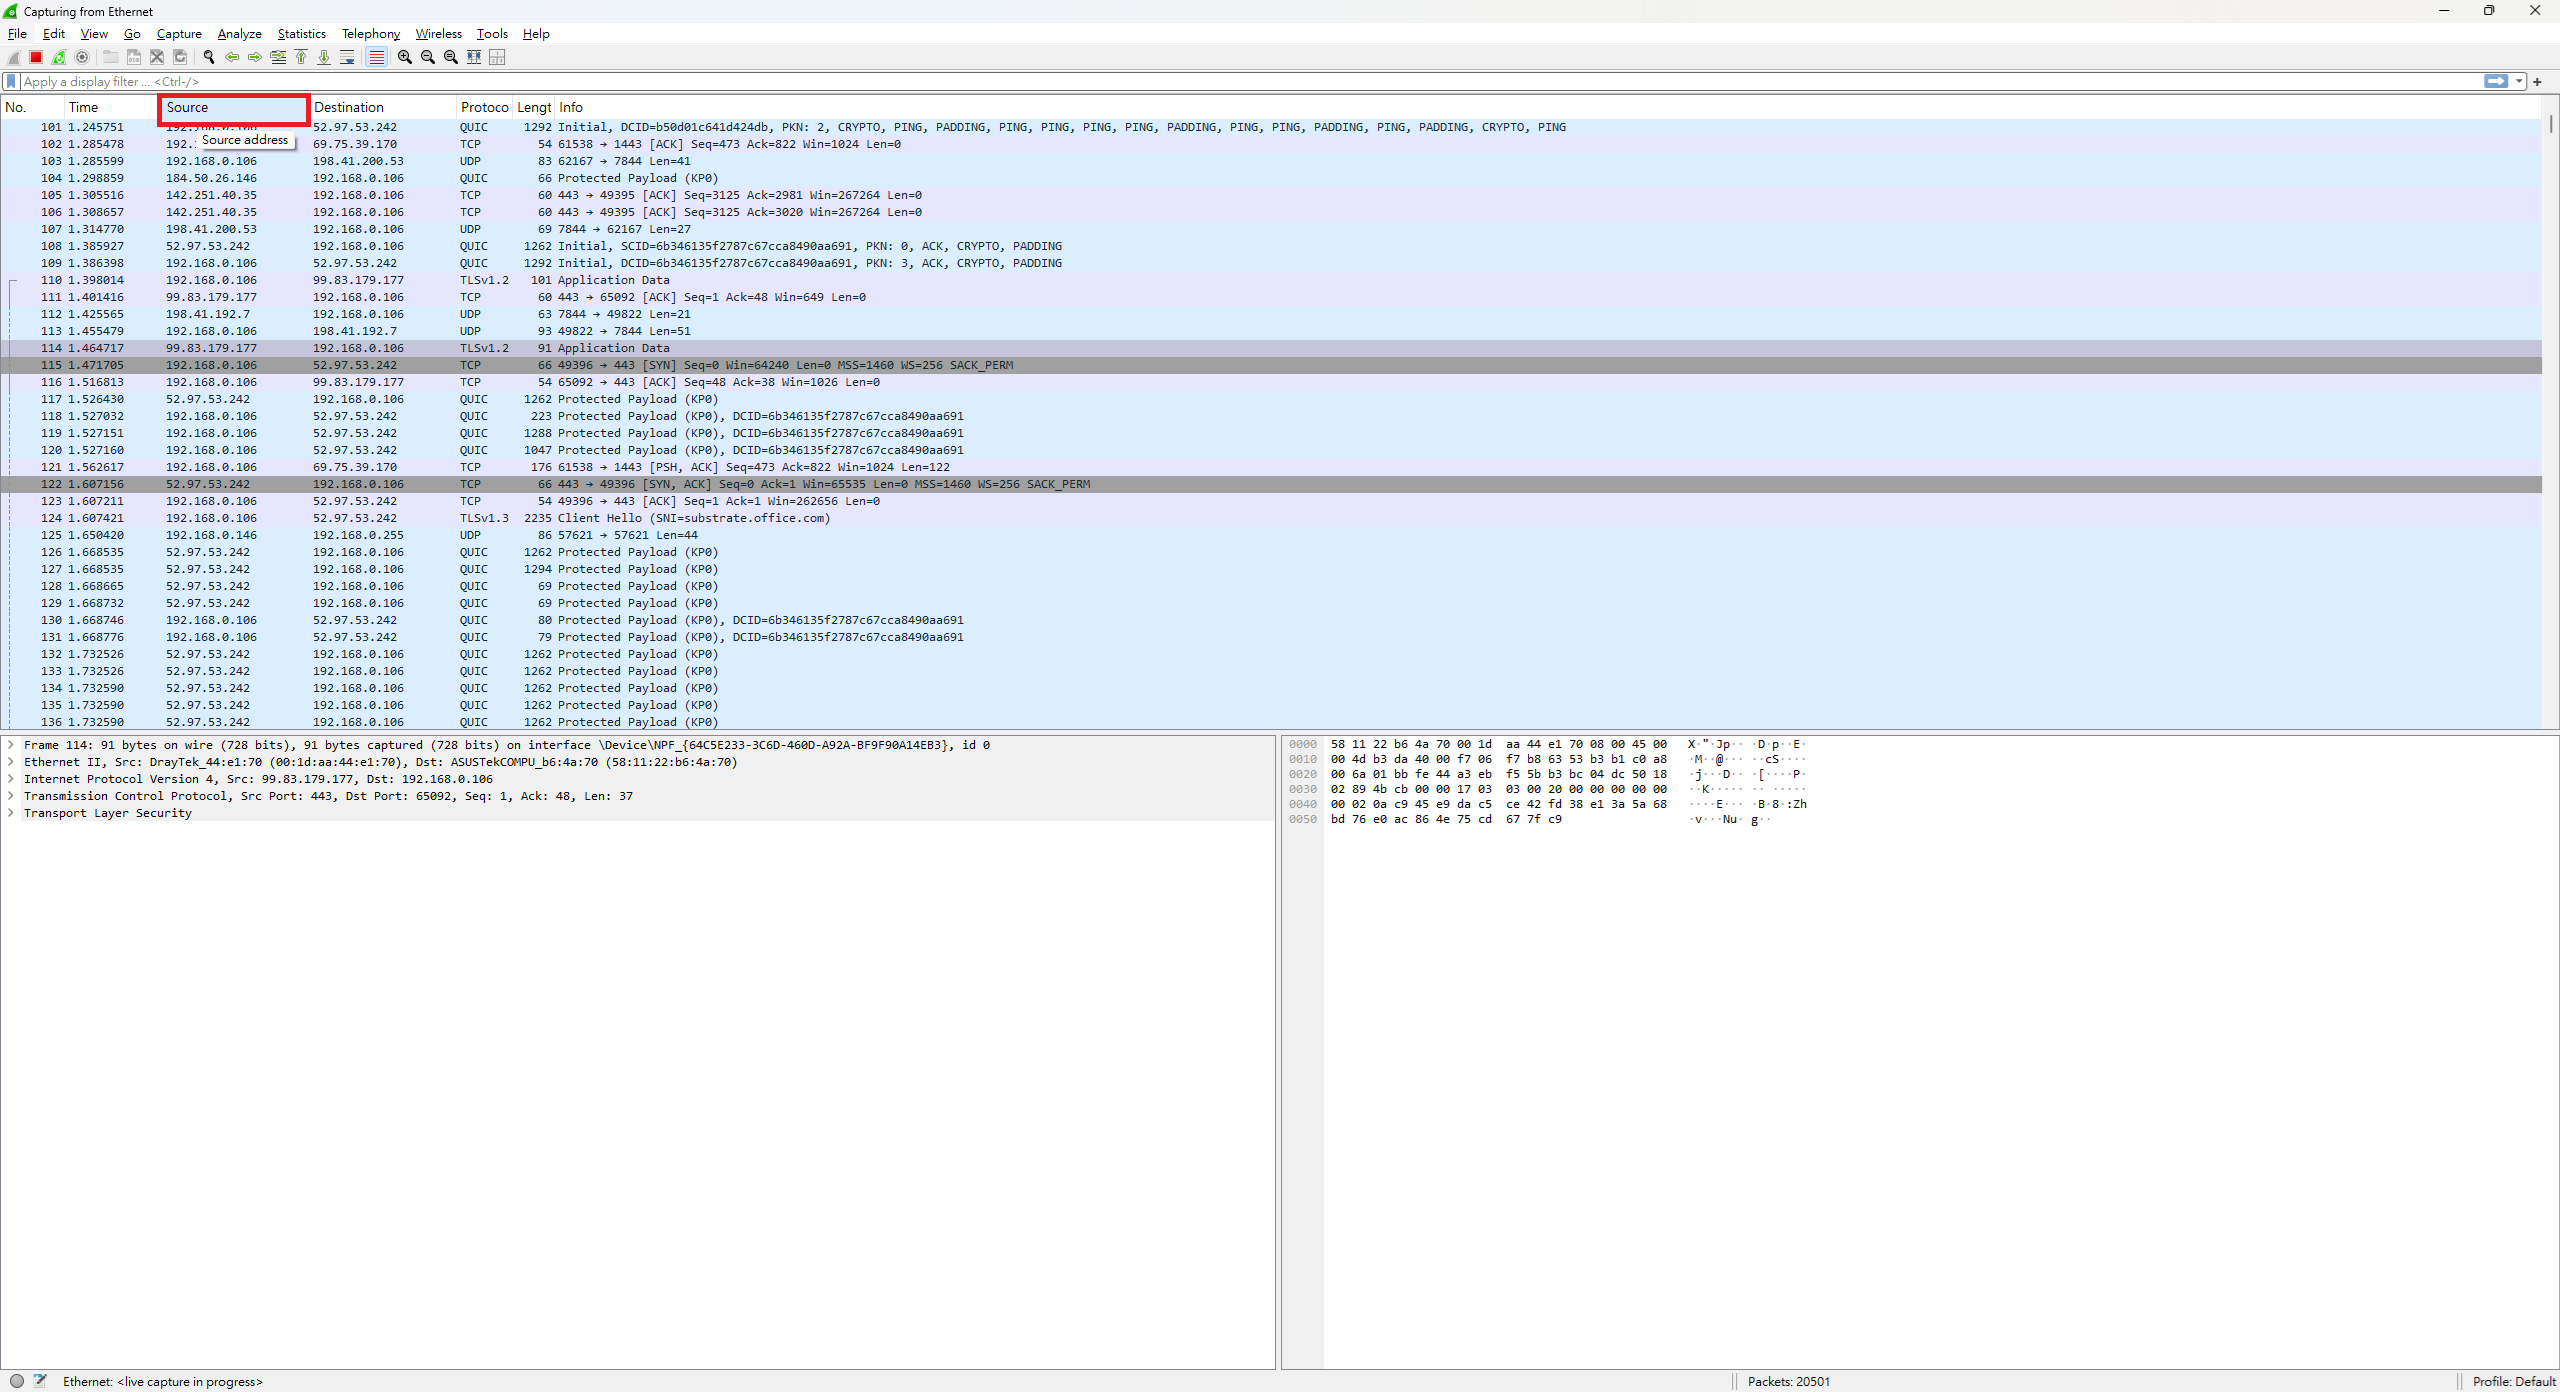The width and height of the screenshot is (2560, 1392).
Task: Open the Expert Information indicator
Action: click(17, 1380)
